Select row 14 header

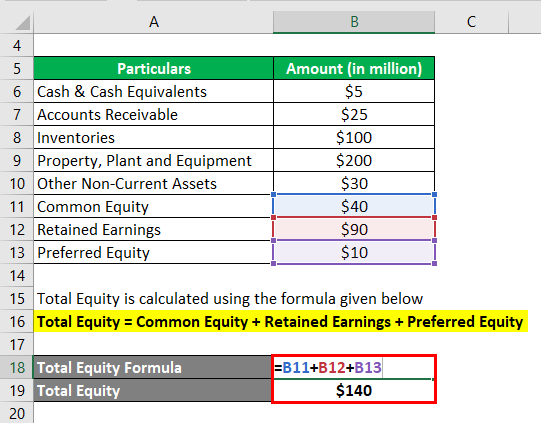click(x=17, y=276)
